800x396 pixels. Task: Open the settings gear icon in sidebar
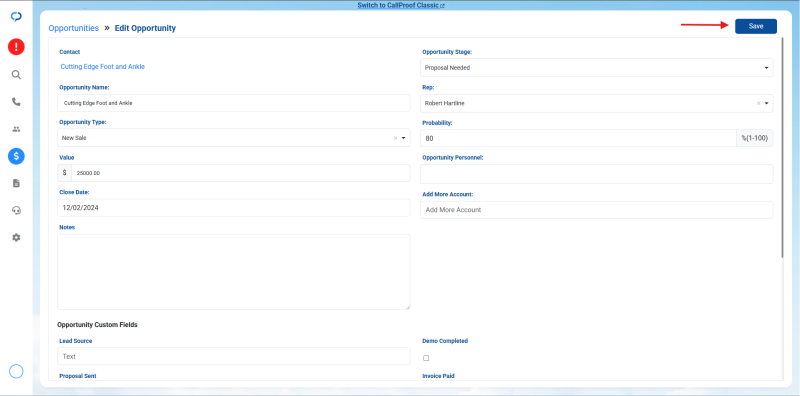pos(16,237)
